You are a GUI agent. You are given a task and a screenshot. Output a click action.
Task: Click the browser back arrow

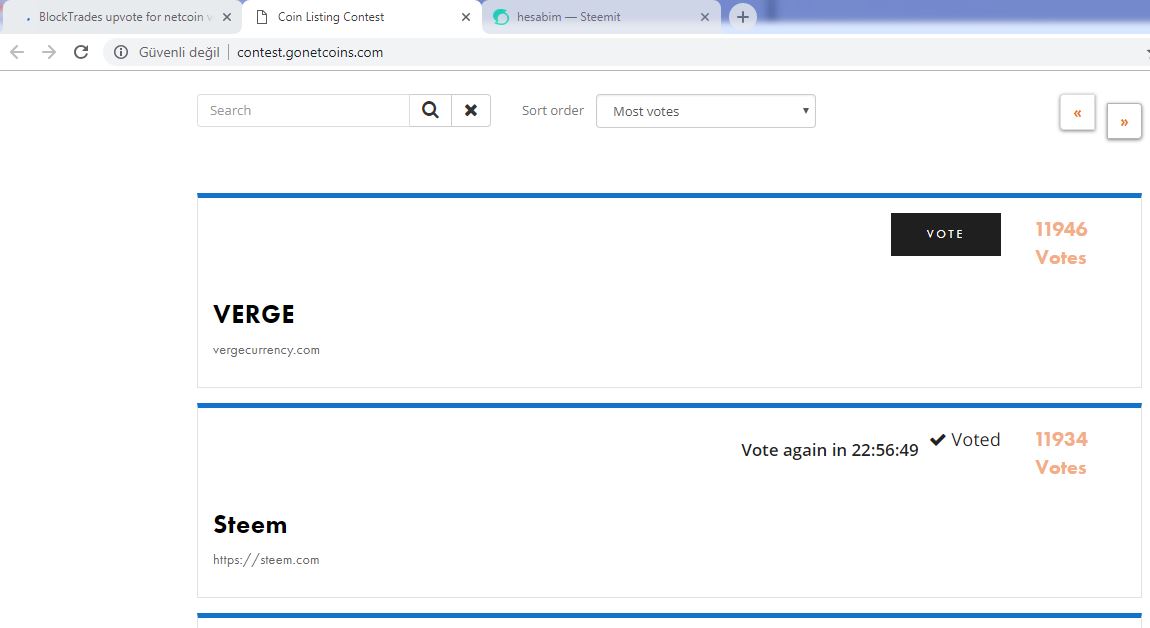[x=17, y=52]
